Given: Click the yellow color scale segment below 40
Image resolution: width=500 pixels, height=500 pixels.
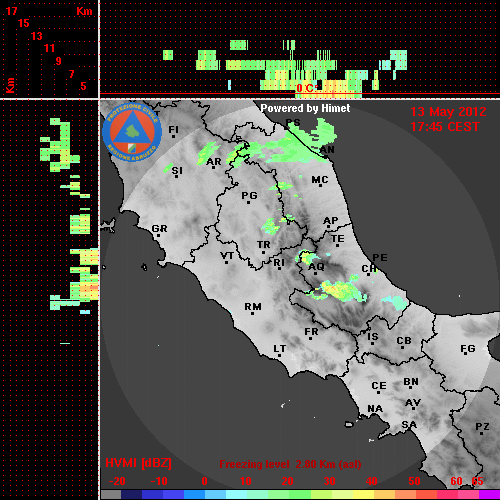Looking at the screenshot, I should click(x=363, y=494).
